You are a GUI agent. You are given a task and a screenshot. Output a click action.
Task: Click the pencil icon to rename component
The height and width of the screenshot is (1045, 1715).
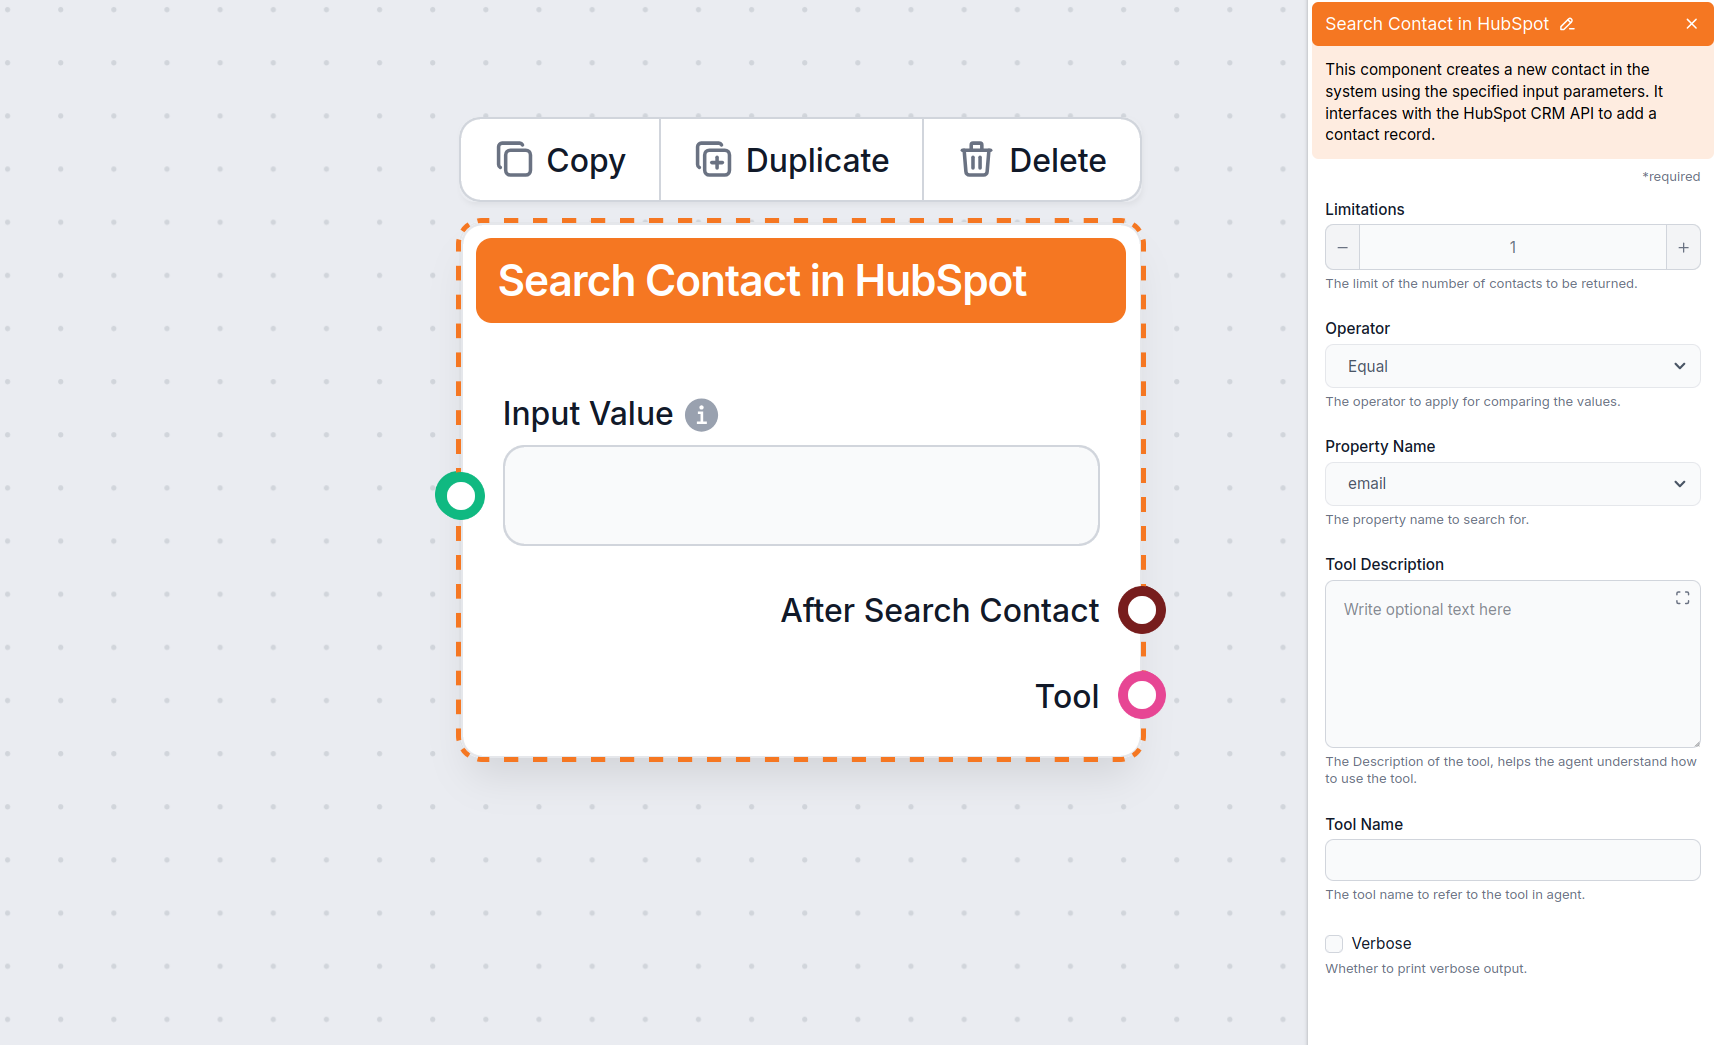point(1567,23)
